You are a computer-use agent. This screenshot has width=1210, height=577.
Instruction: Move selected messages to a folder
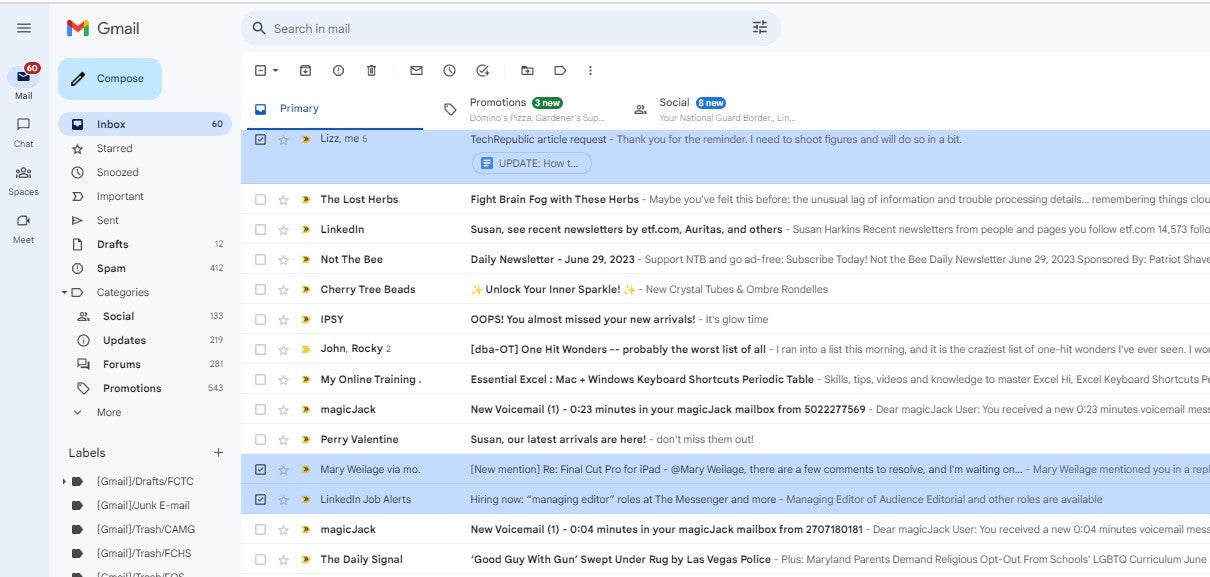[527, 70]
